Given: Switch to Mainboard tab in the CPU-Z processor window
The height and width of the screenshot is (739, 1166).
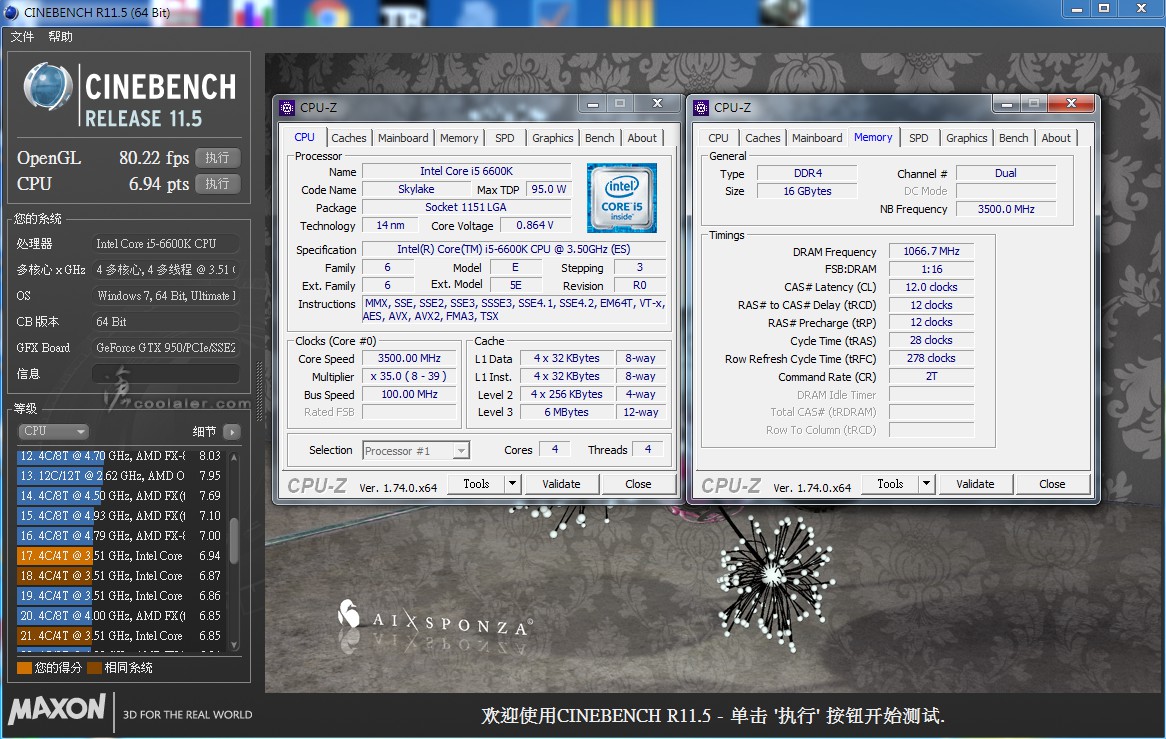Looking at the screenshot, I should [403, 138].
